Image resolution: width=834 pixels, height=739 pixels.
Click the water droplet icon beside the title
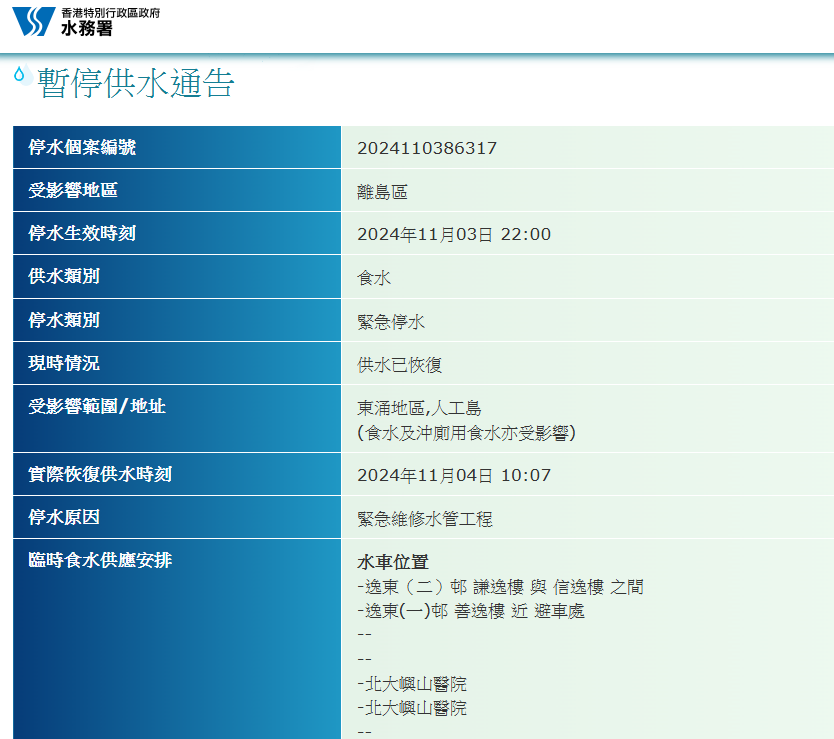click(20, 74)
